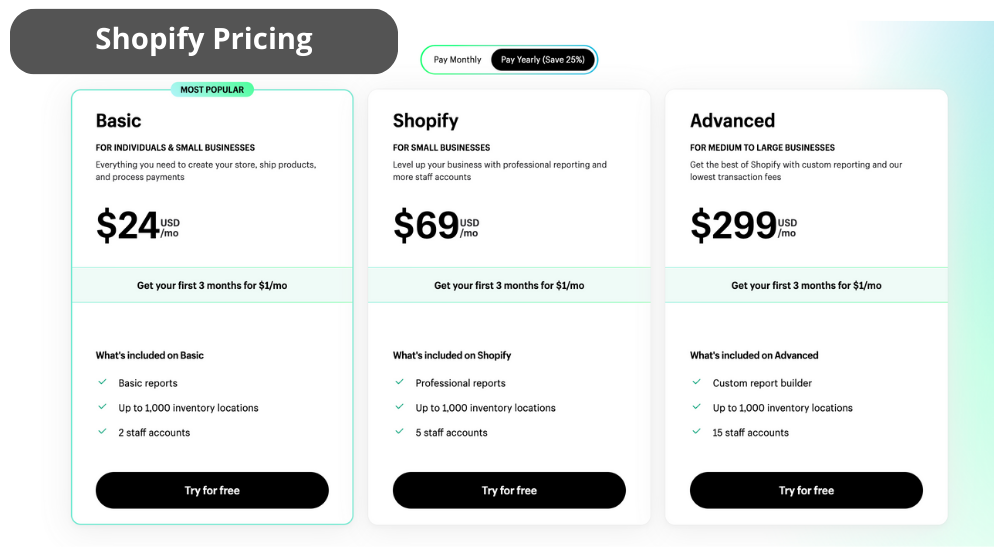The width and height of the screenshot is (1000, 560).
Task: Switch billing to Pay Monthly
Action: tap(457, 59)
